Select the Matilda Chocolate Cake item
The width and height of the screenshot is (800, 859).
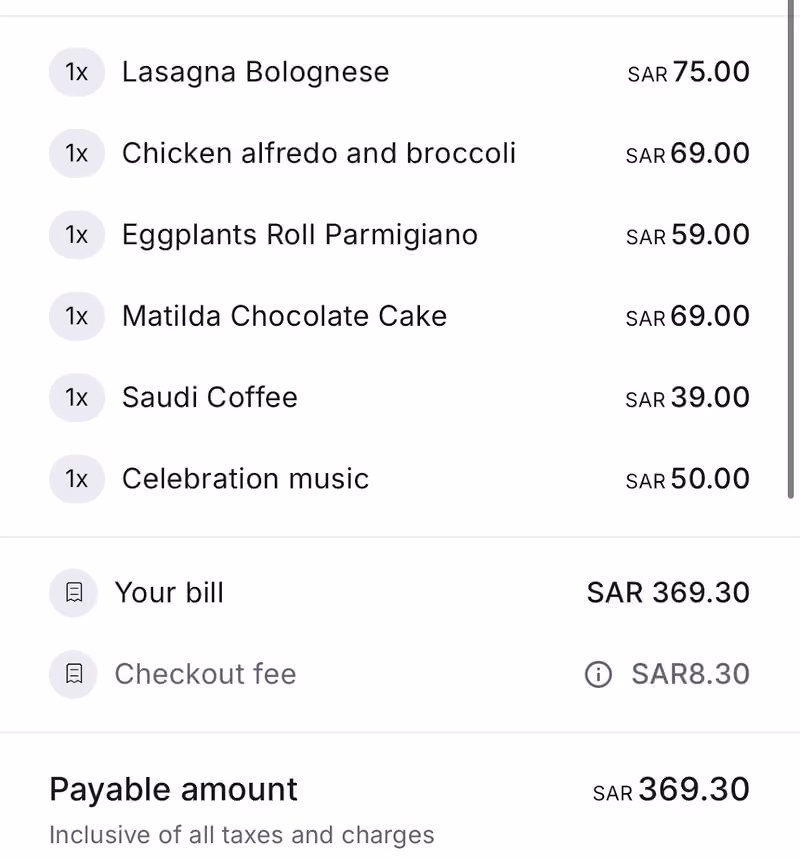(284, 316)
